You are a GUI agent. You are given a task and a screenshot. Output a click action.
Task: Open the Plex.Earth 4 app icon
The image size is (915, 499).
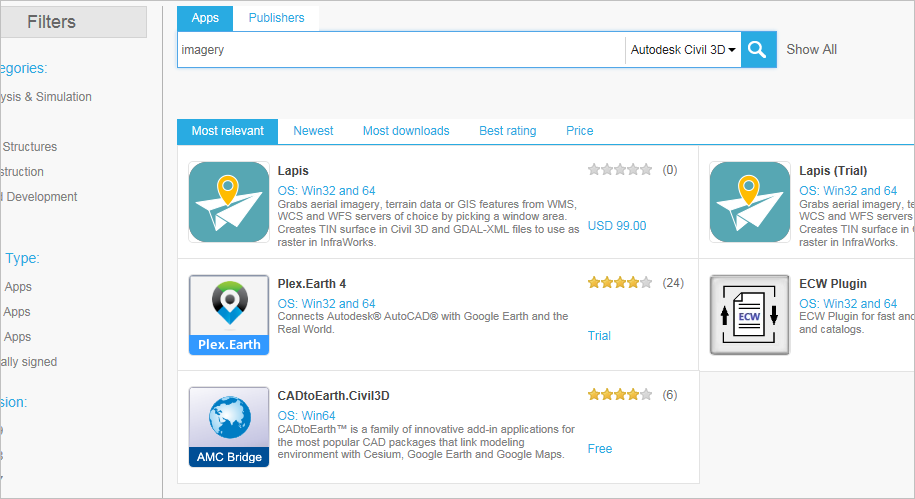[229, 315]
